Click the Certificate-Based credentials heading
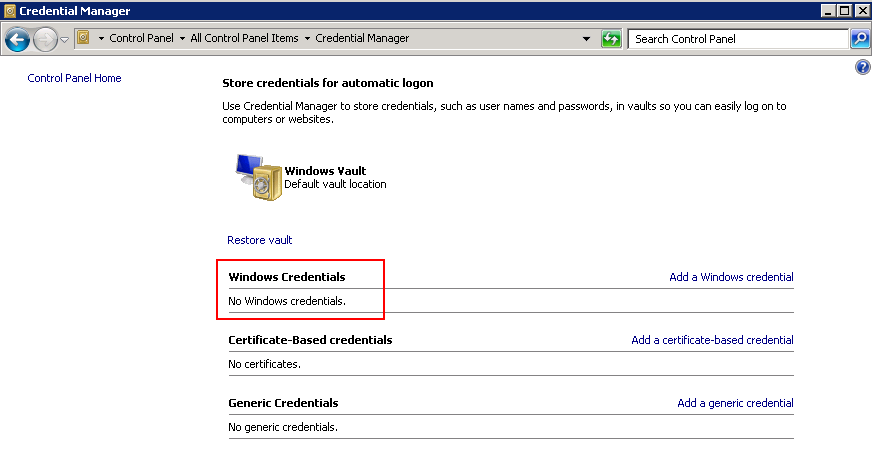 tap(310, 340)
